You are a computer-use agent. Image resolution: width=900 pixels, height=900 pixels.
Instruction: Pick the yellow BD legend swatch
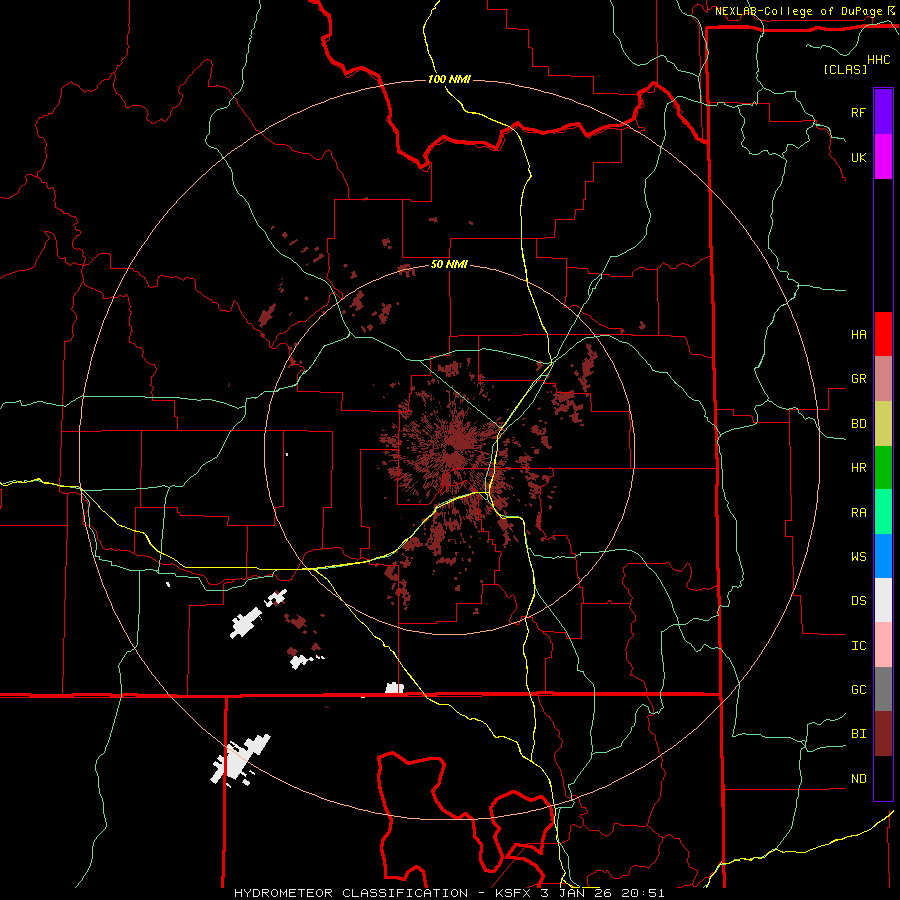click(883, 424)
